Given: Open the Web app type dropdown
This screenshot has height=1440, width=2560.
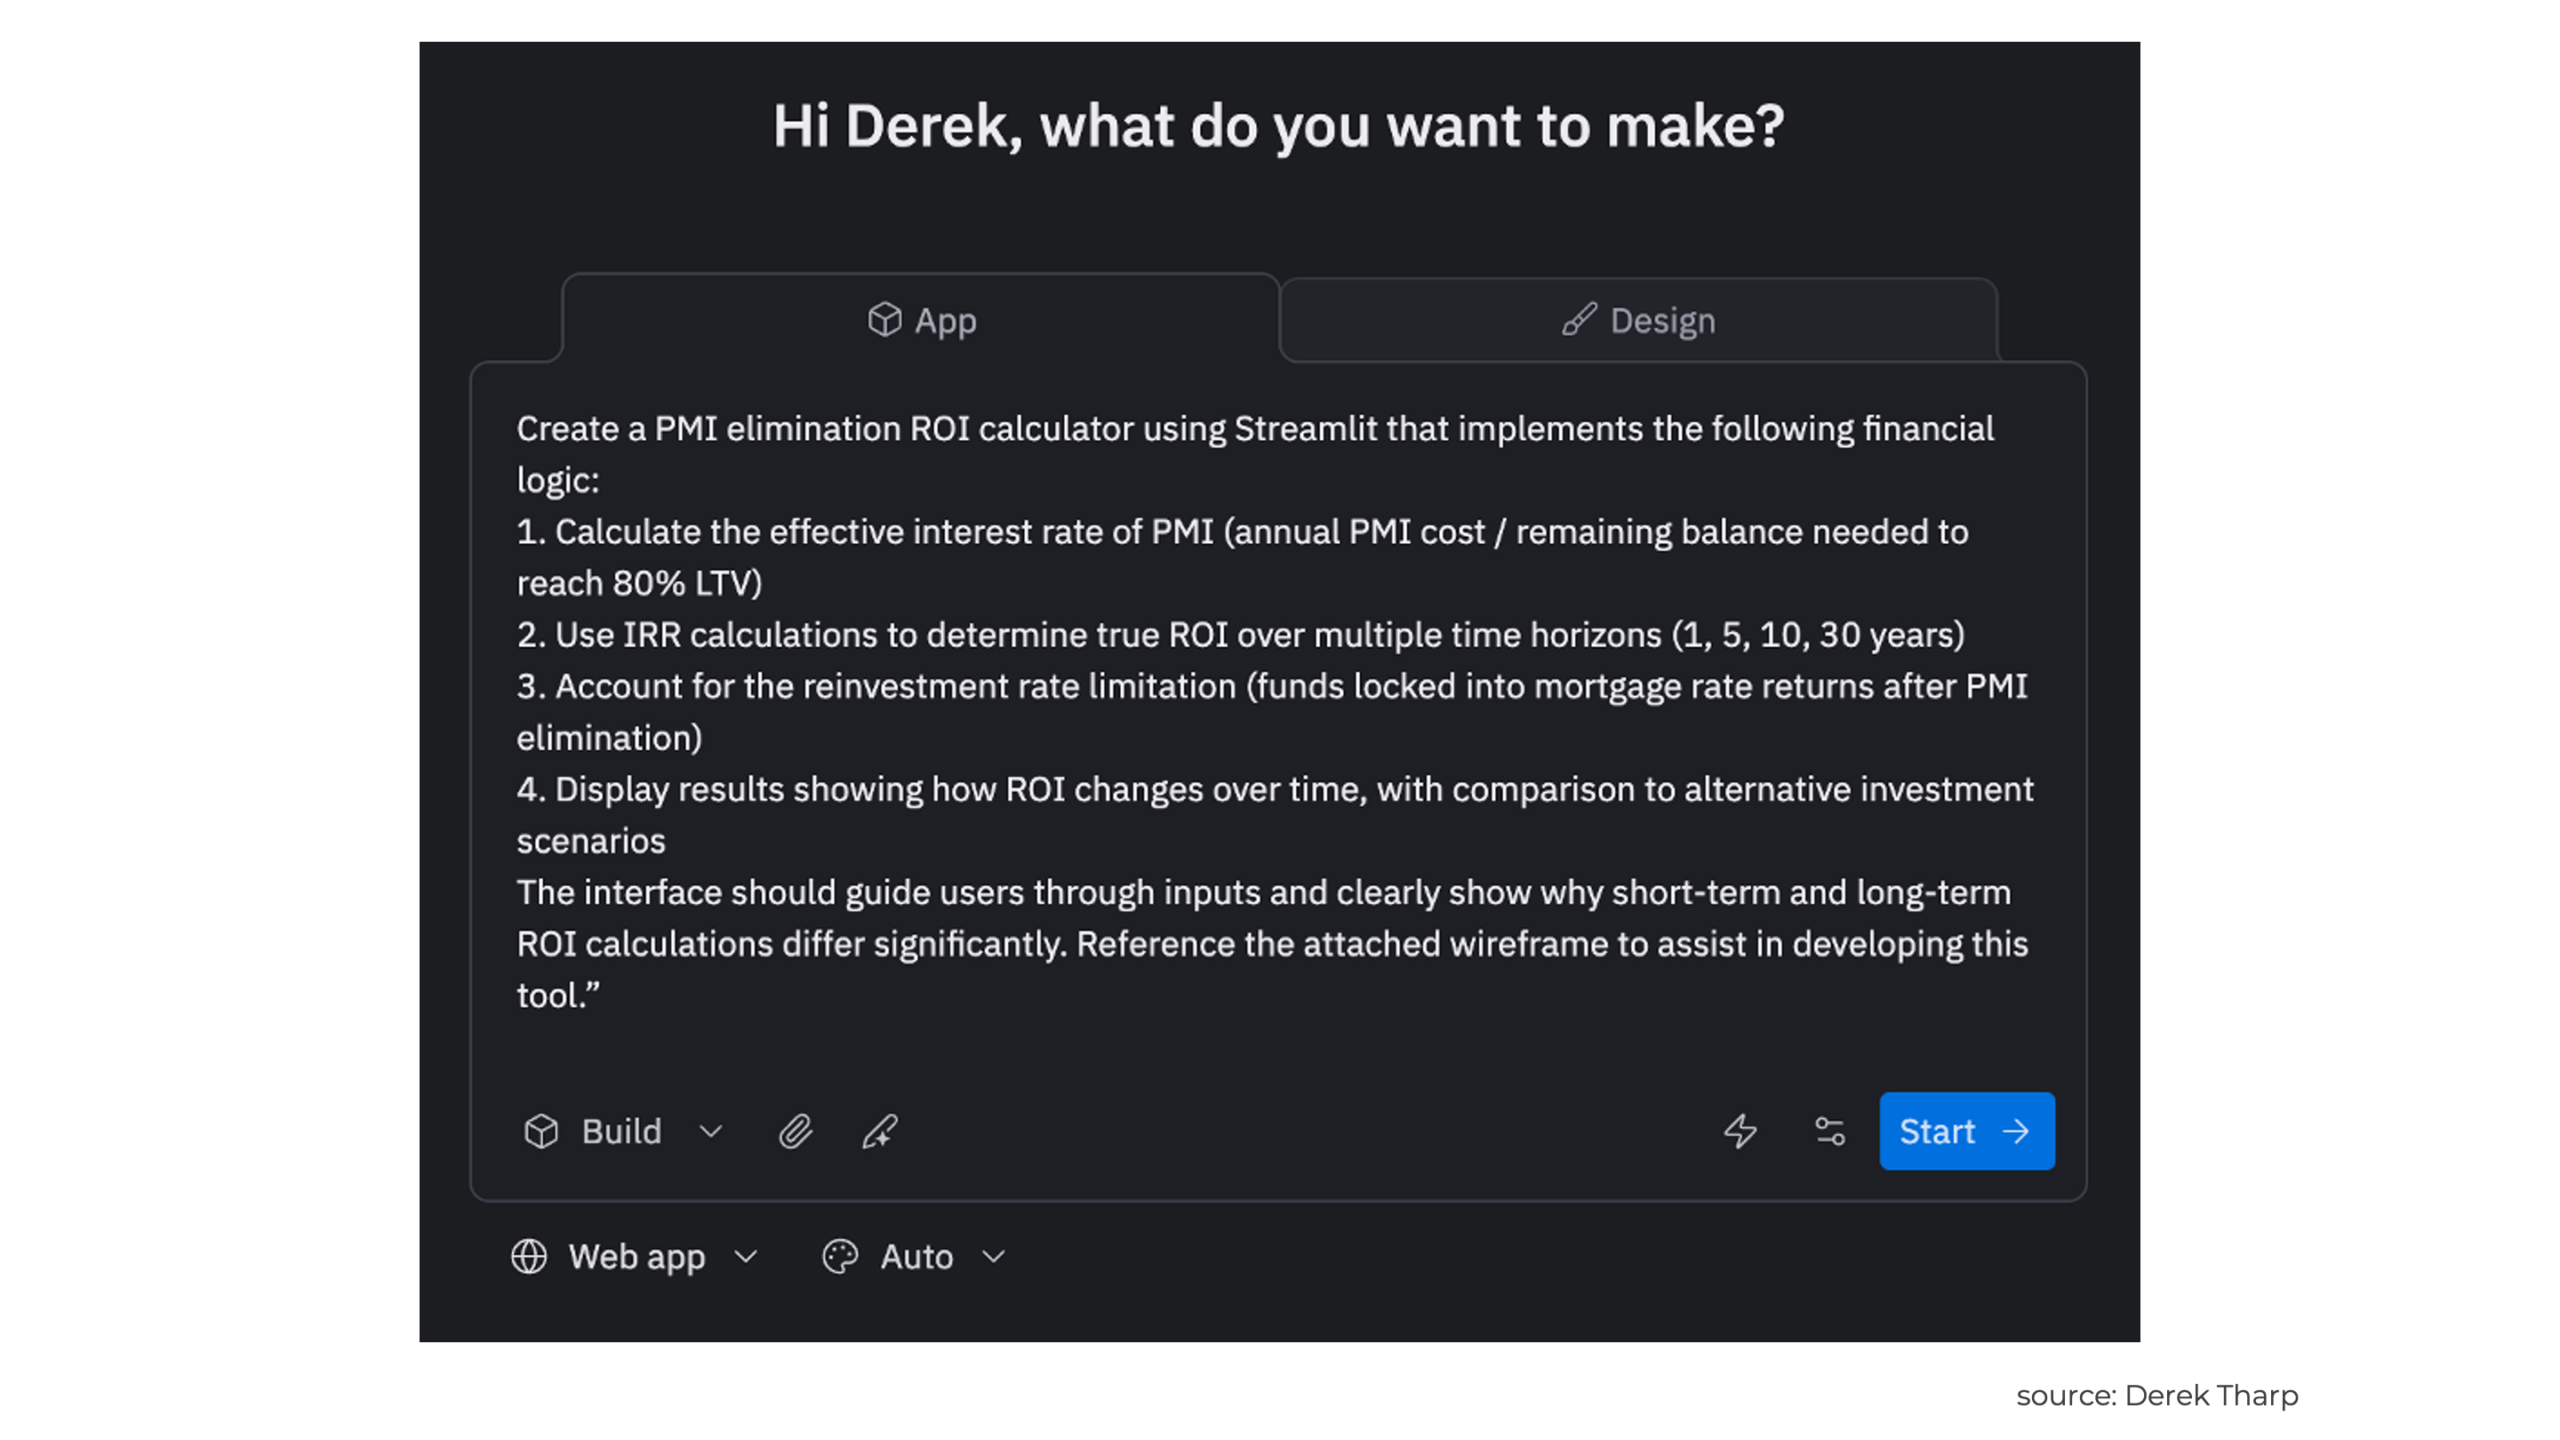Looking at the screenshot, I should (637, 1256).
